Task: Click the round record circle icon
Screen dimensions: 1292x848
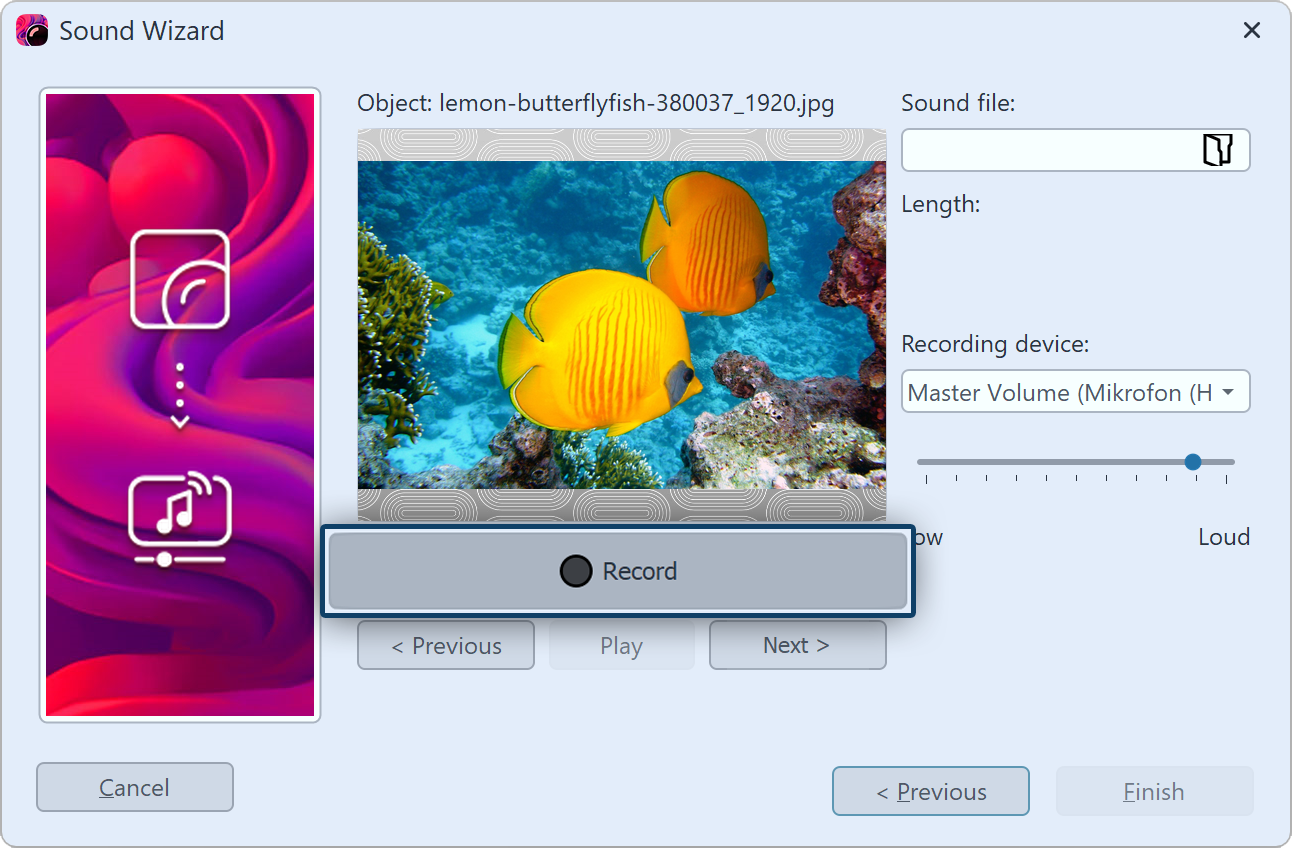Action: tap(575, 571)
